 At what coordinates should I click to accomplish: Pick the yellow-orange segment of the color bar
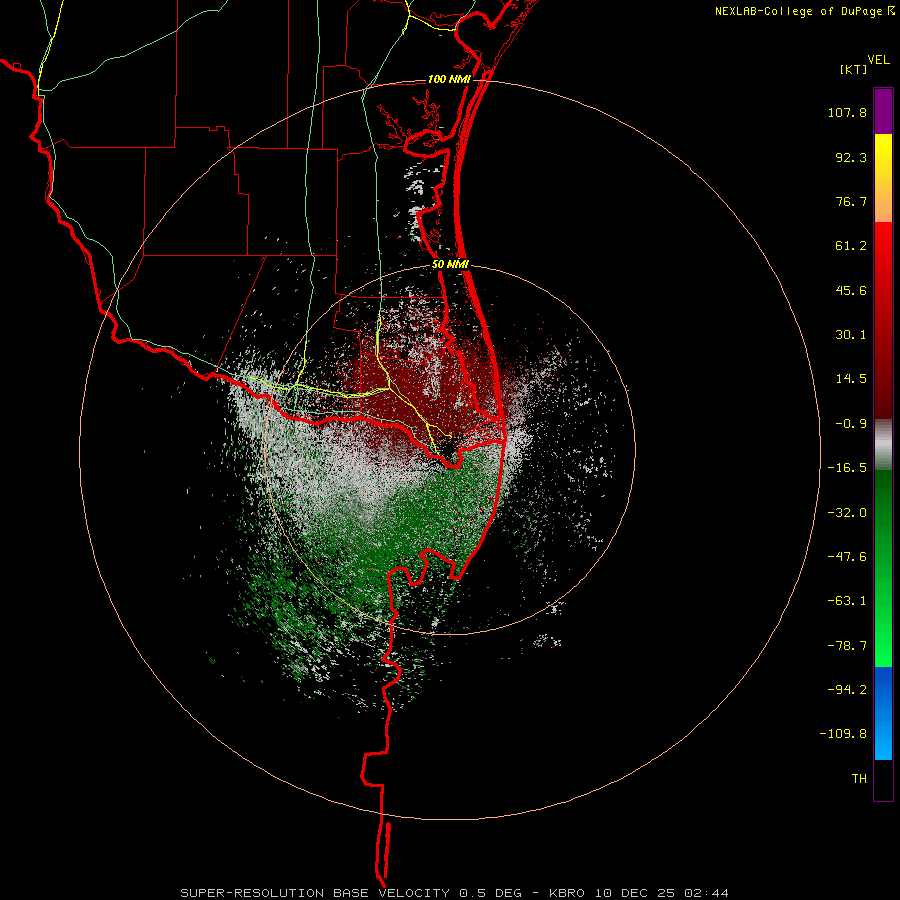pos(883,178)
